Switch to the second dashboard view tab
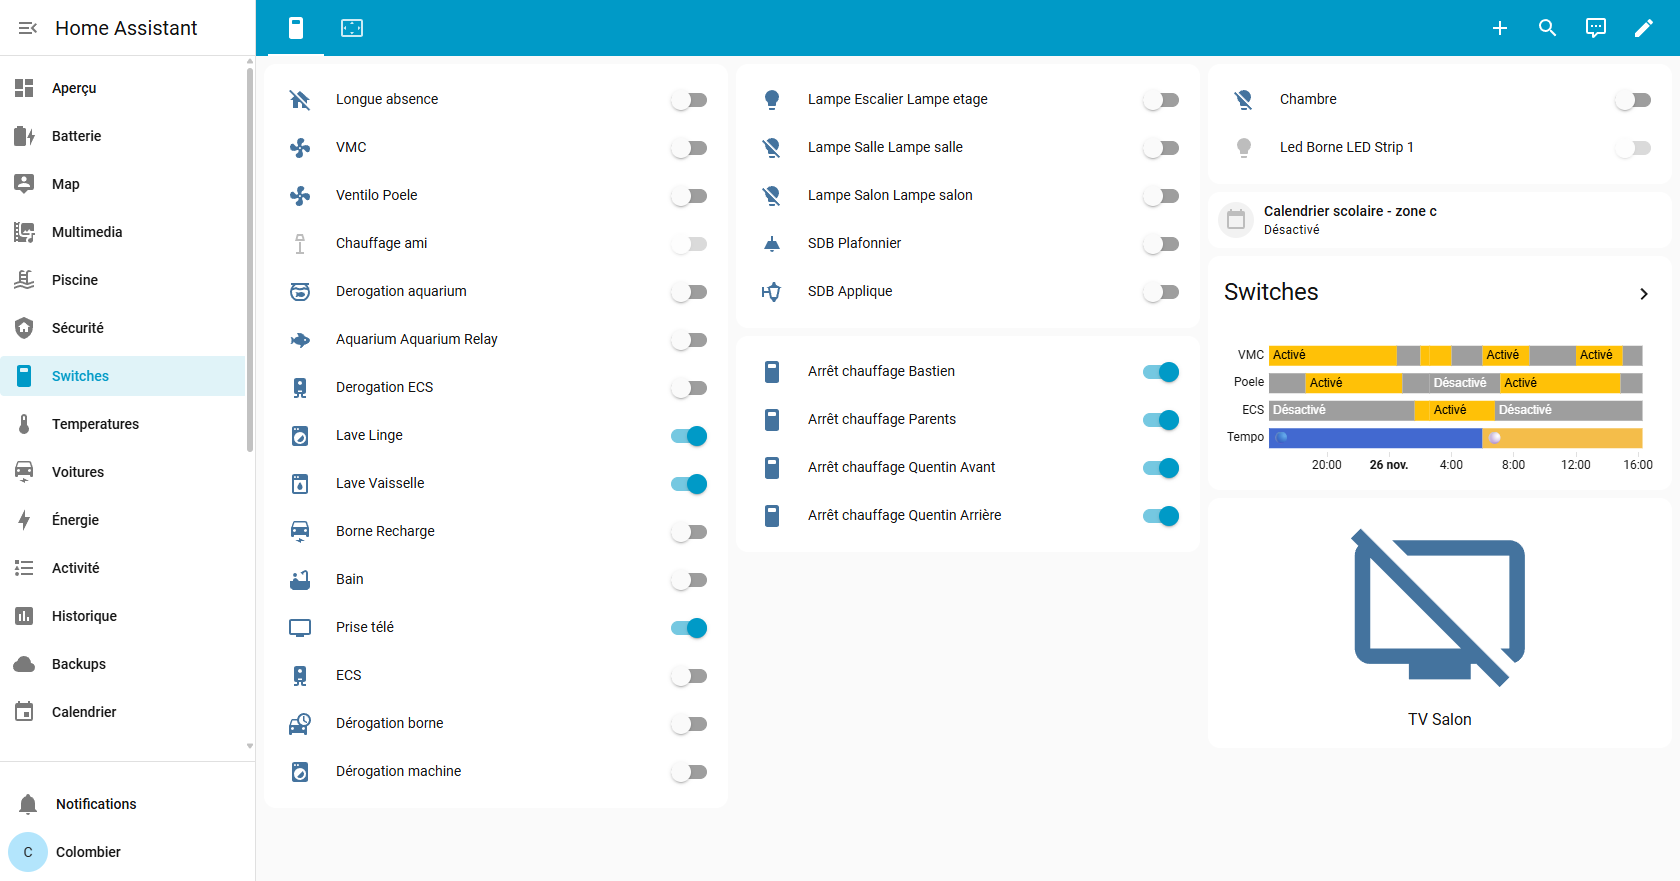The width and height of the screenshot is (1680, 881). [x=352, y=28]
